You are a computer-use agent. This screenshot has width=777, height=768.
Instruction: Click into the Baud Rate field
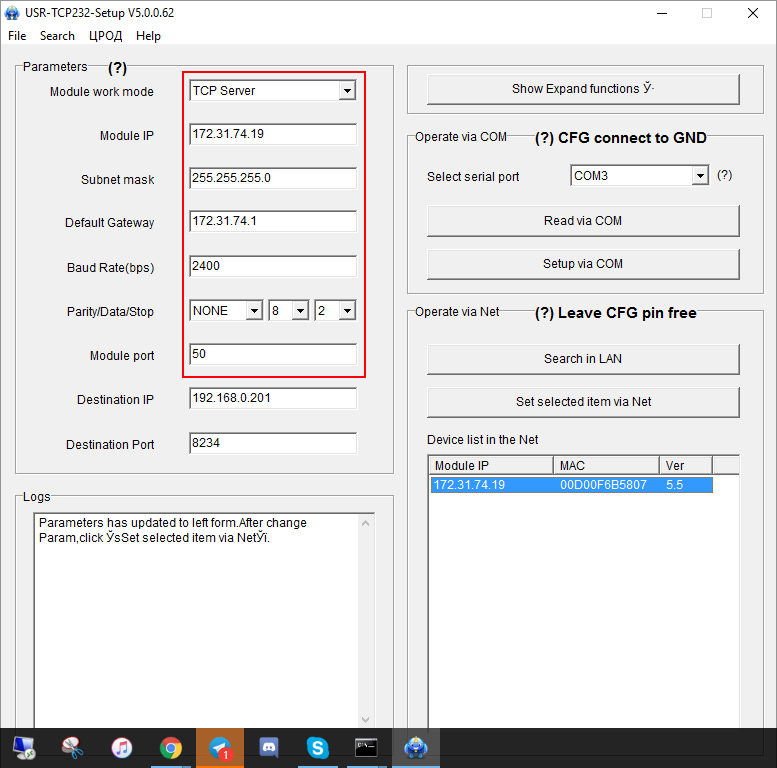click(x=272, y=267)
